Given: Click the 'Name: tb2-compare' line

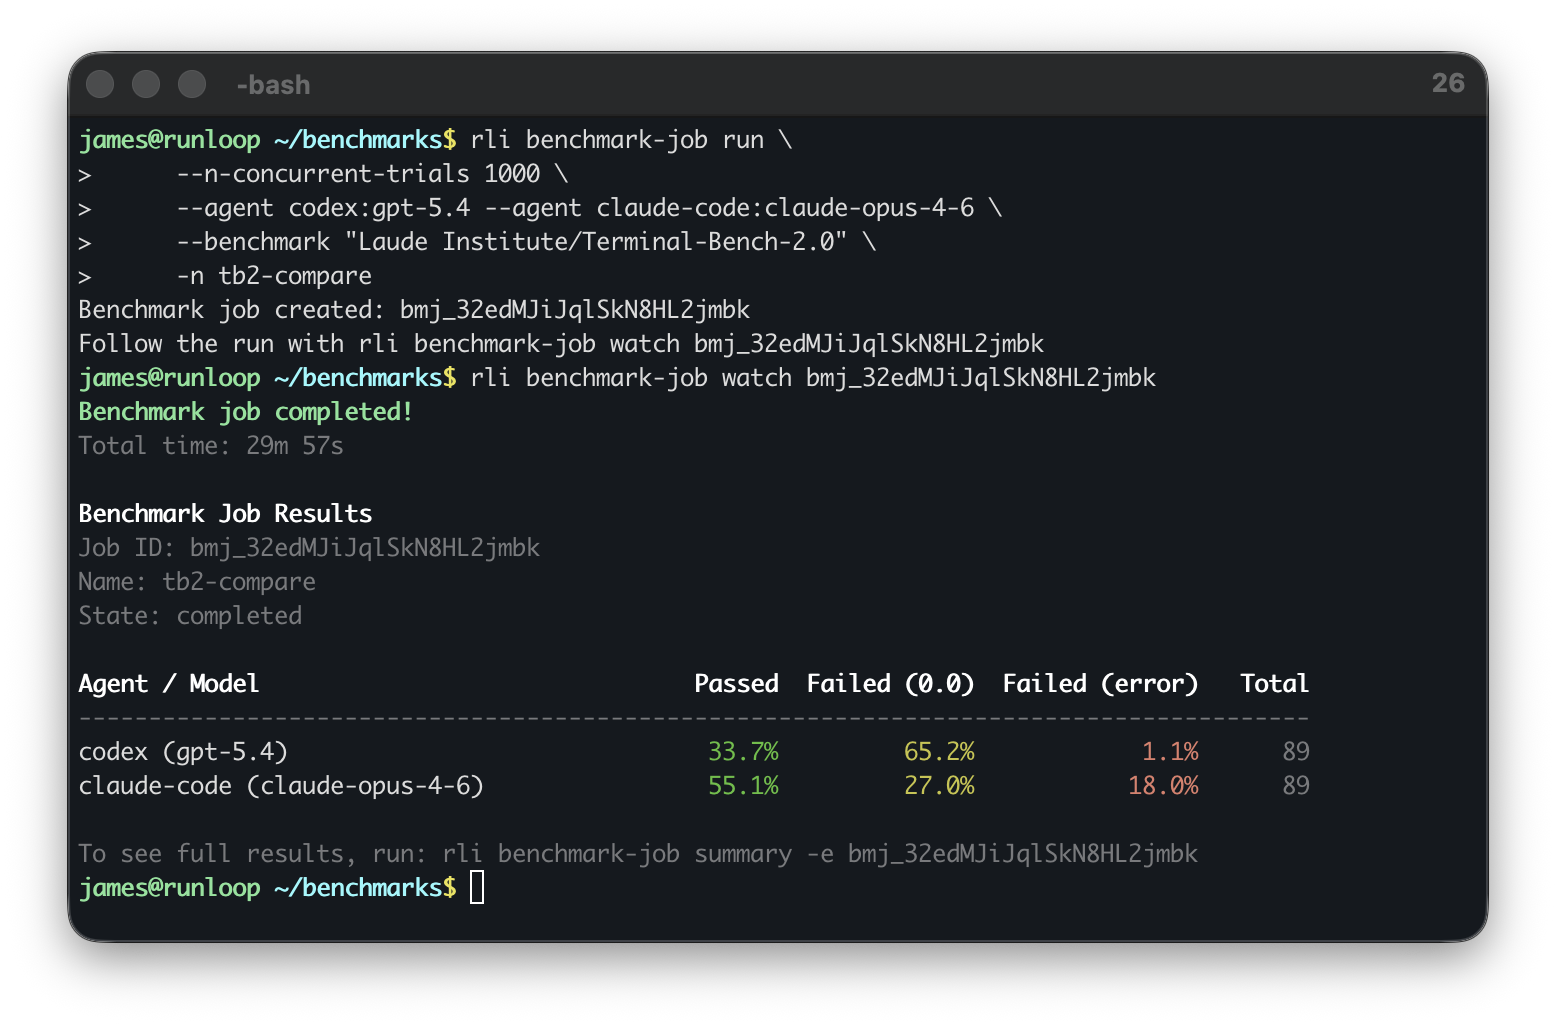Looking at the screenshot, I should click(197, 582).
